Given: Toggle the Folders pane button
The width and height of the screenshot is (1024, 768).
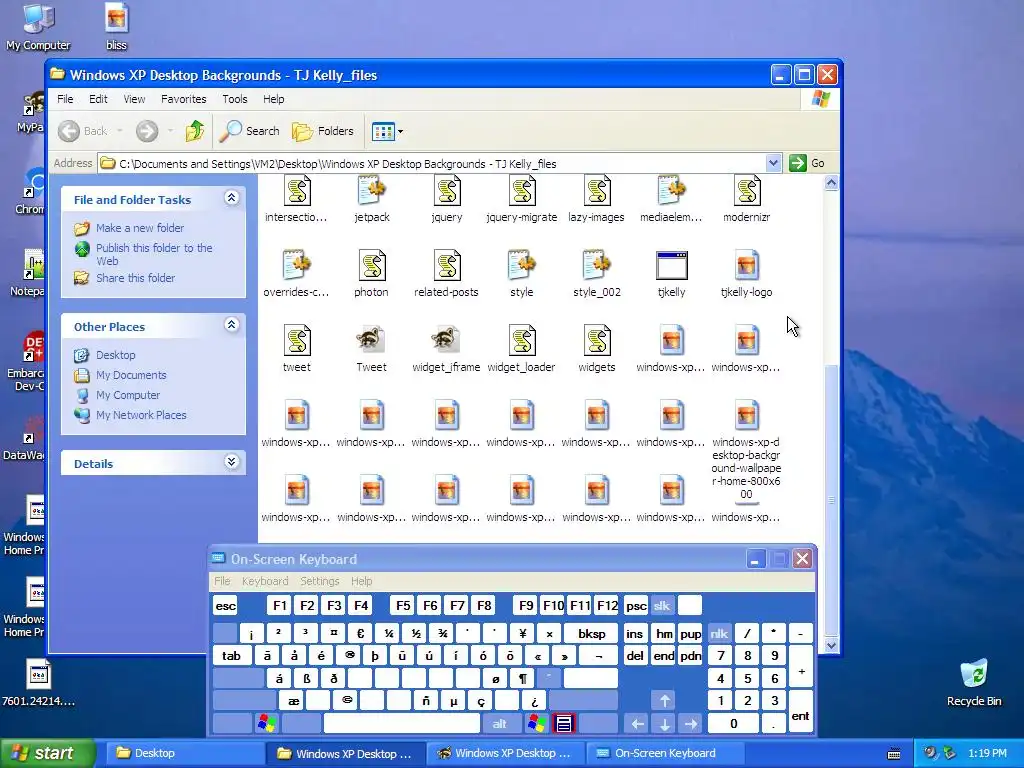Looking at the screenshot, I should pyautogui.click(x=323, y=131).
